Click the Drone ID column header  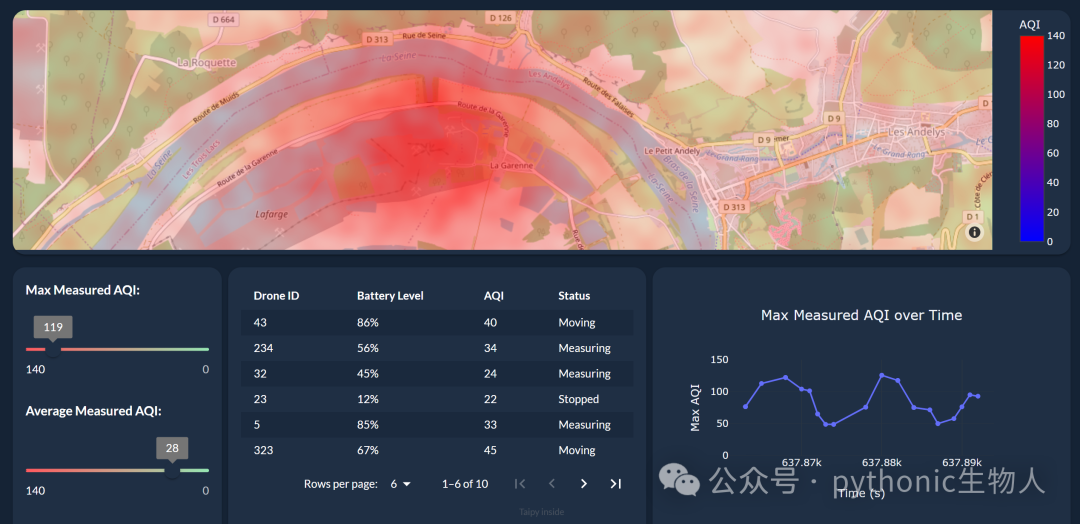[276, 296]
